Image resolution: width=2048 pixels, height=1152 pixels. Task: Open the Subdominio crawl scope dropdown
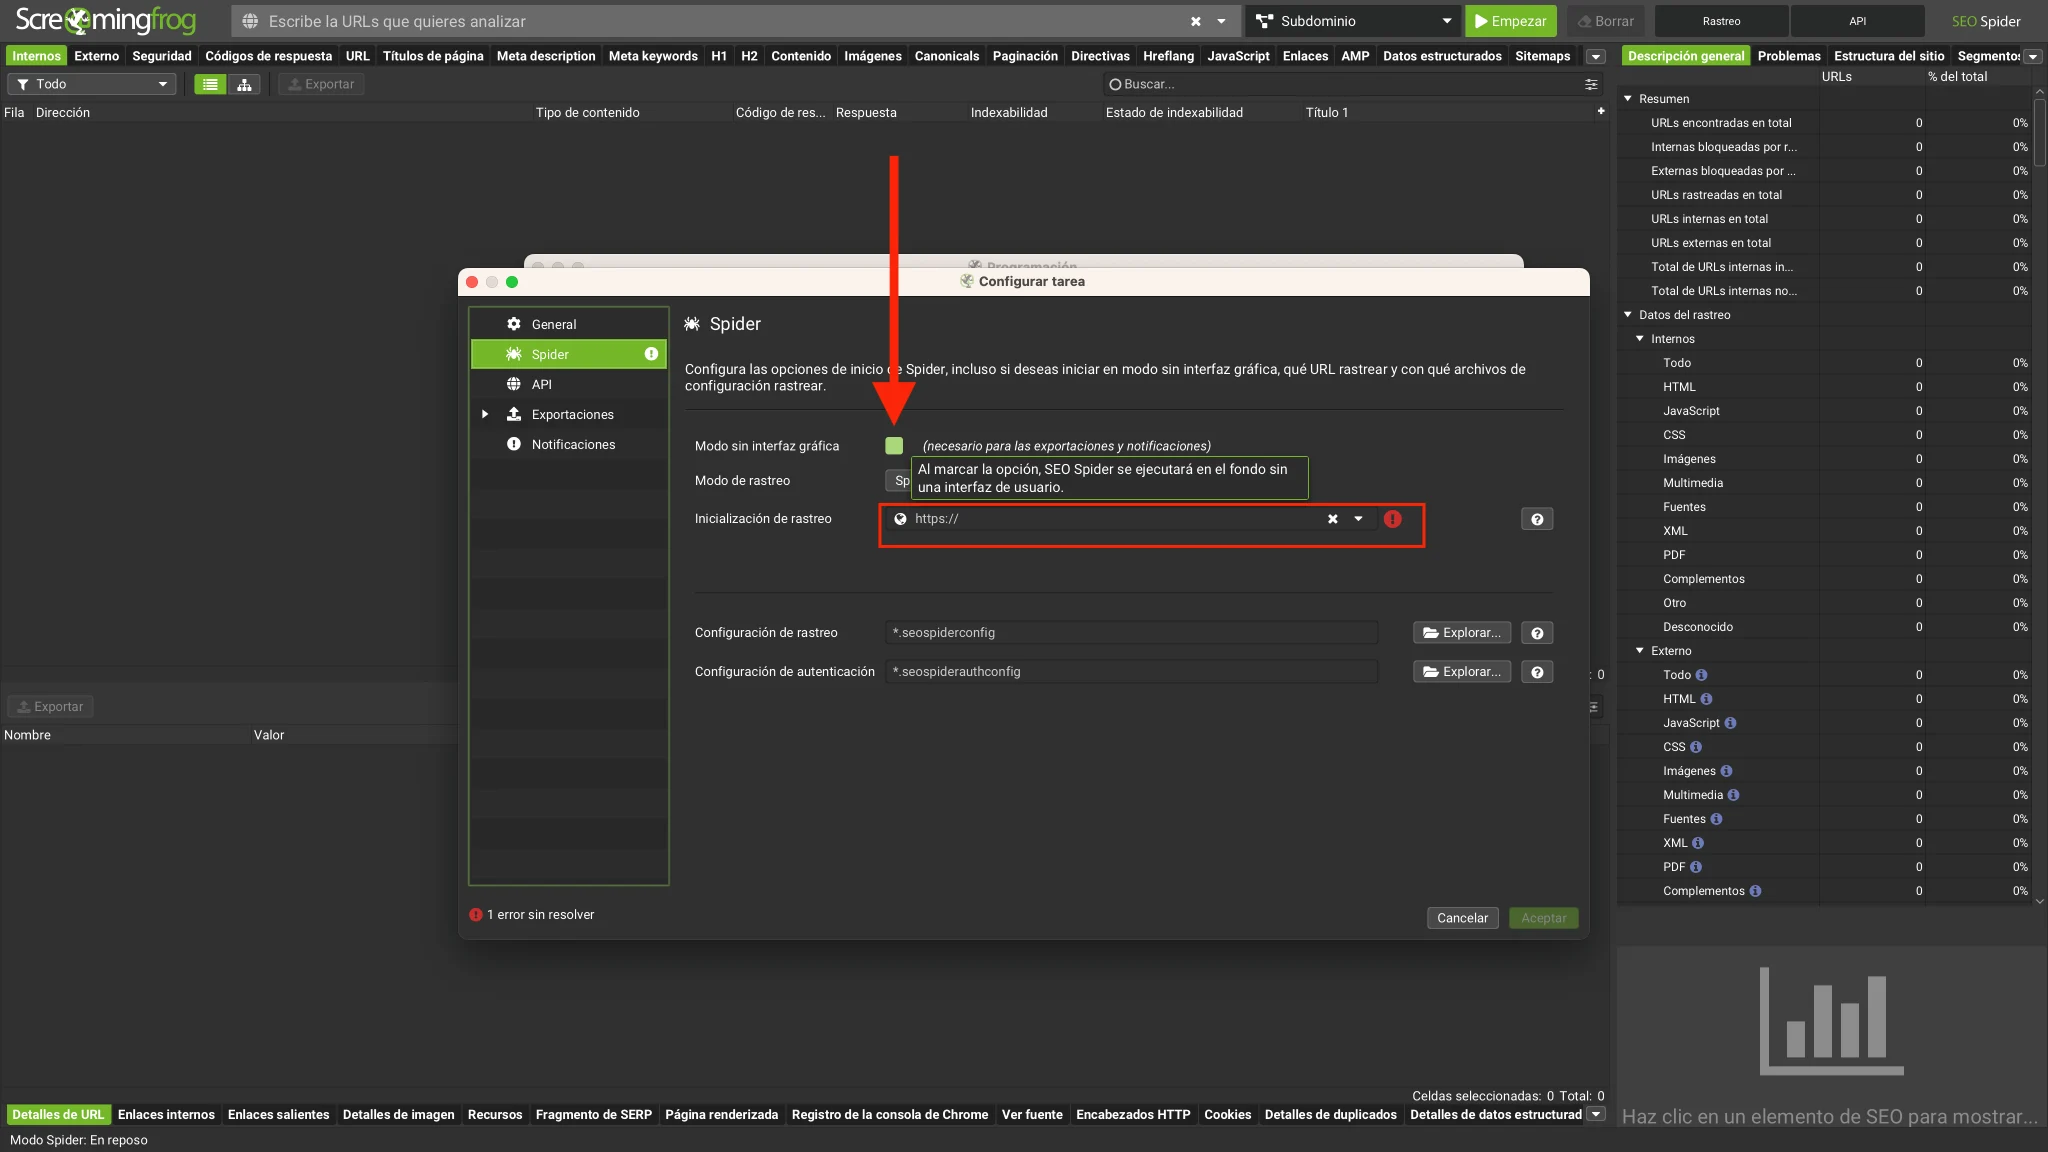click(1355, 21)
